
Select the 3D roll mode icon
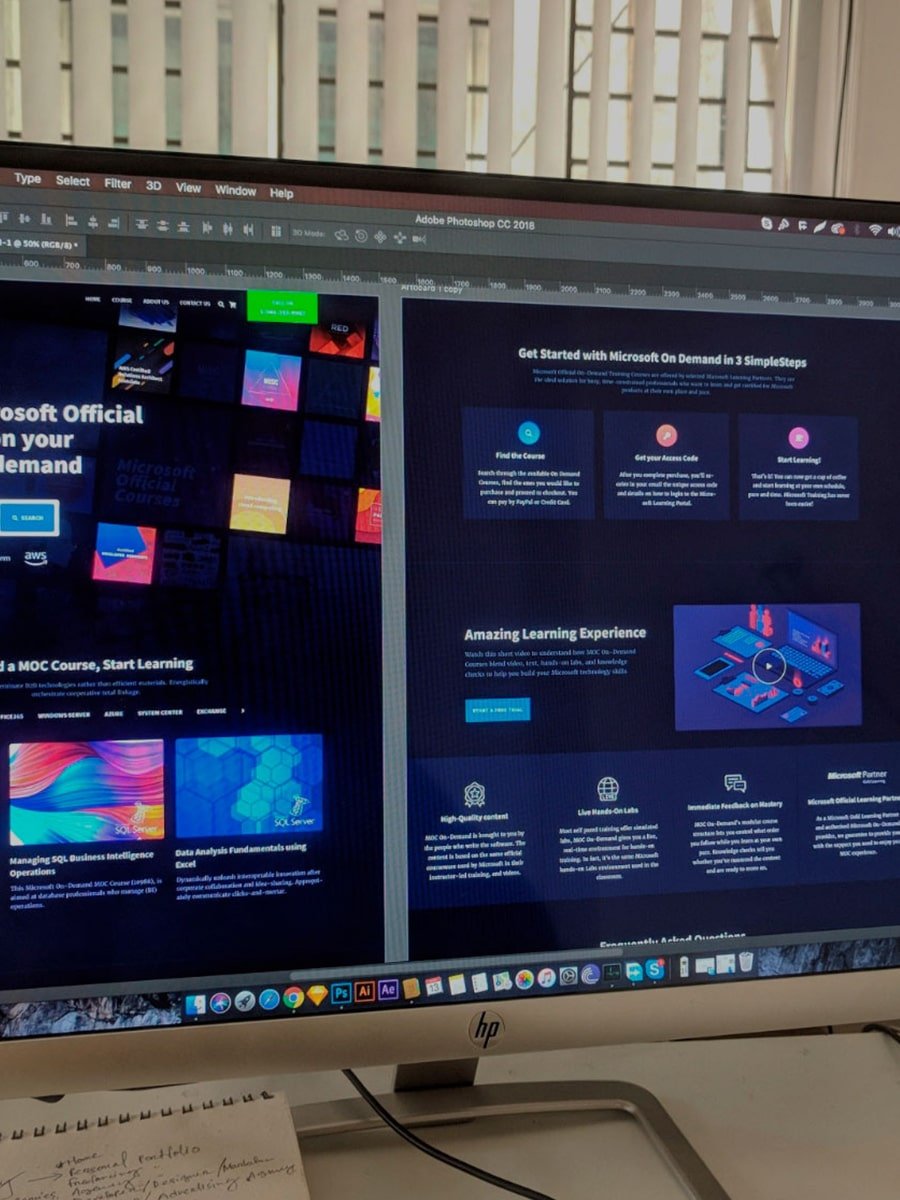tap(362, 236)
